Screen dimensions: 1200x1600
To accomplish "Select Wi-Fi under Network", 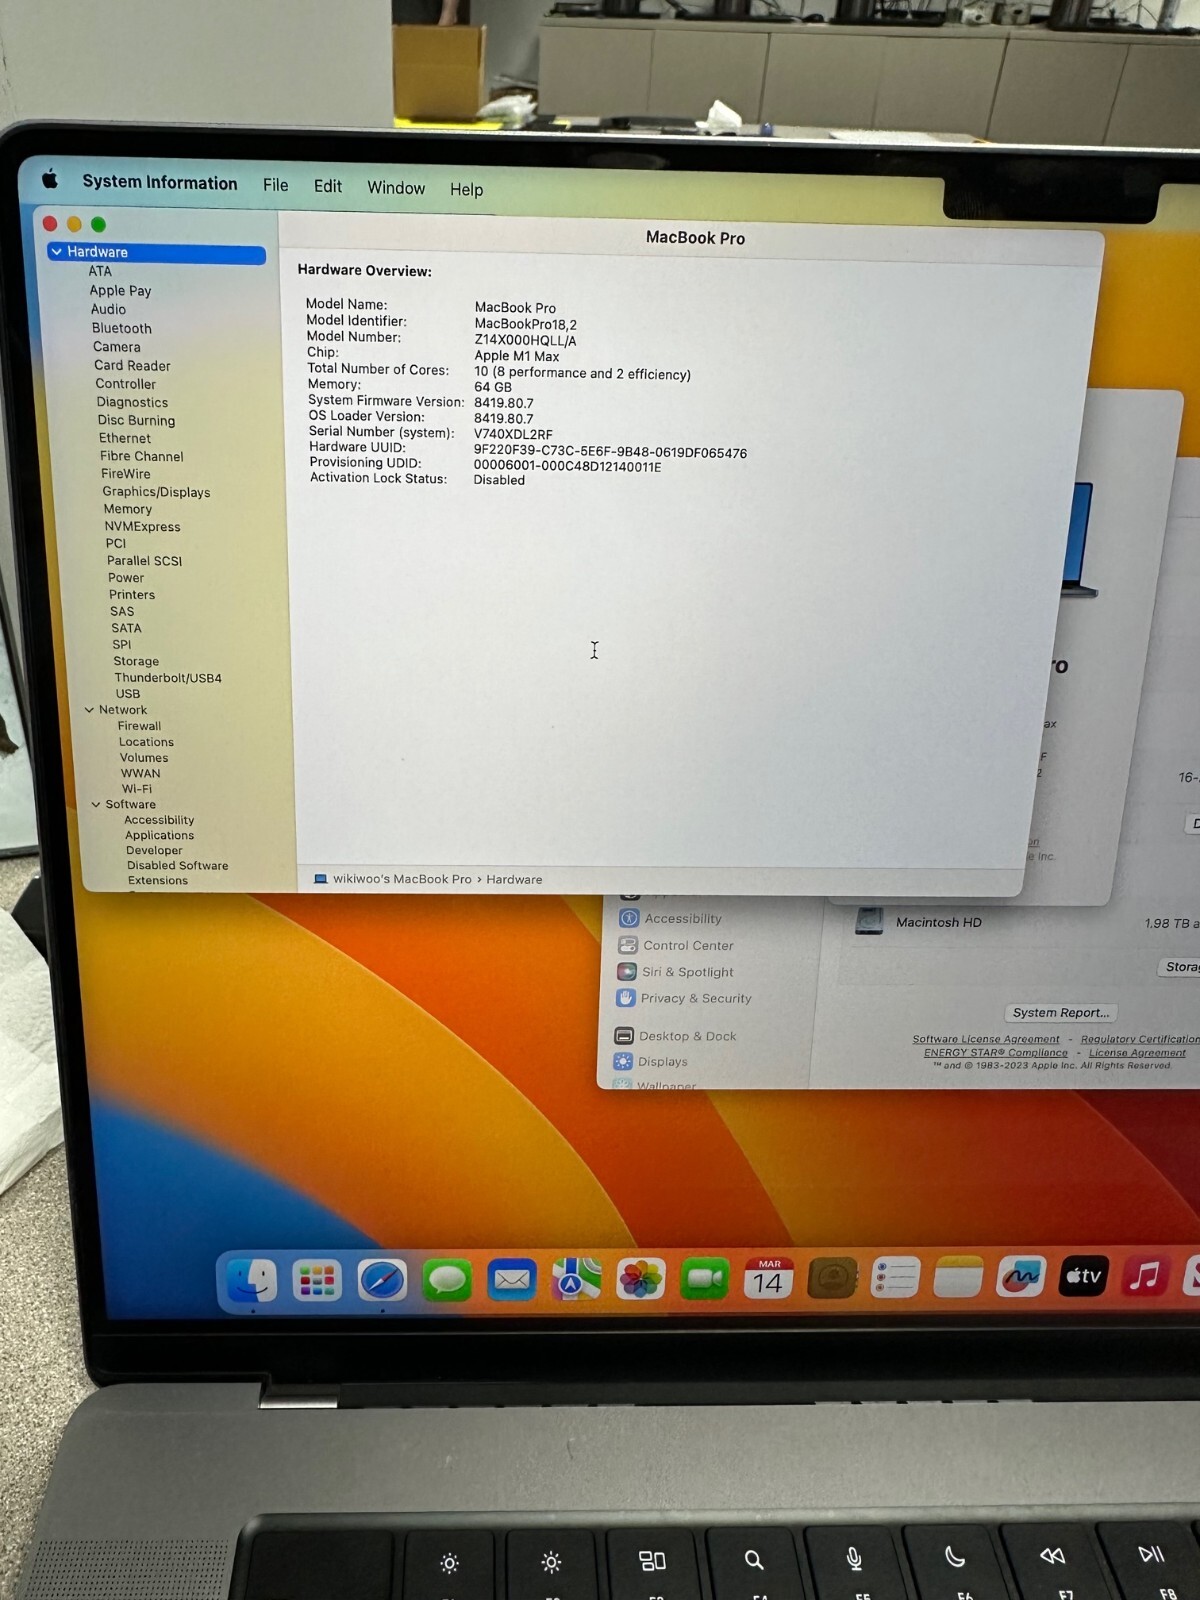I will point(137,788).
